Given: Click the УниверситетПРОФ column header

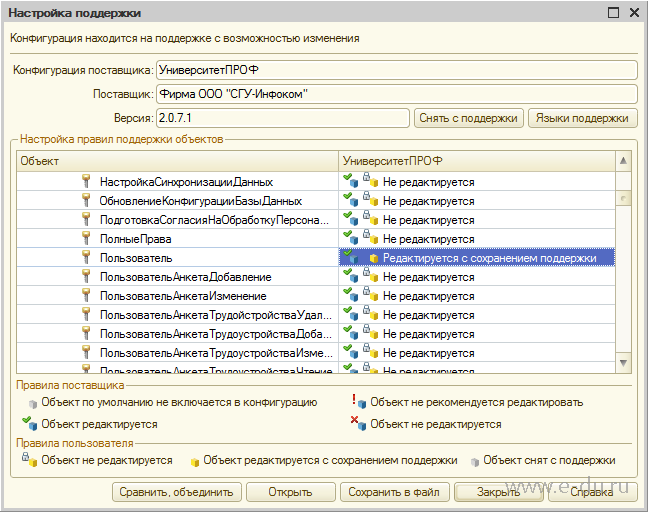Looking at the screenshot, I should [476, 161].
